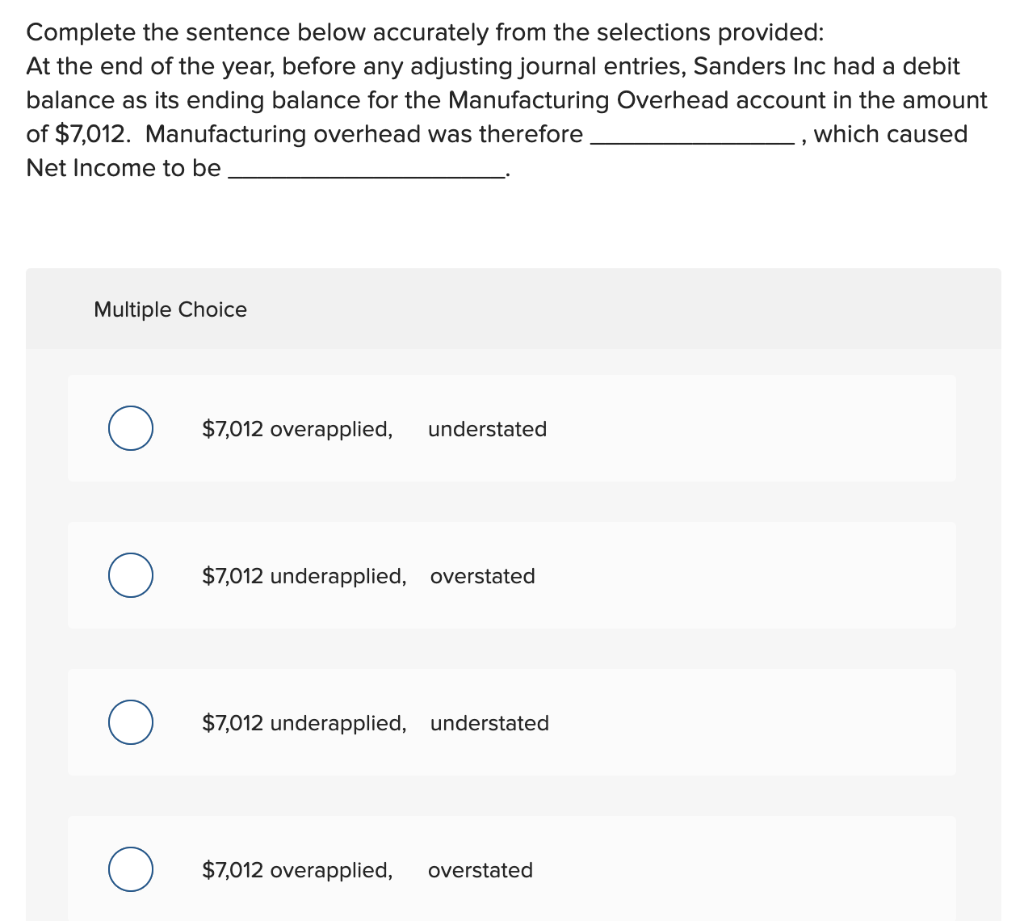Image resolution: width=1024 pixels, height=921 pixels.
Task: Click the blank after 'overhead was therefore'
Action: pos(692,135)
